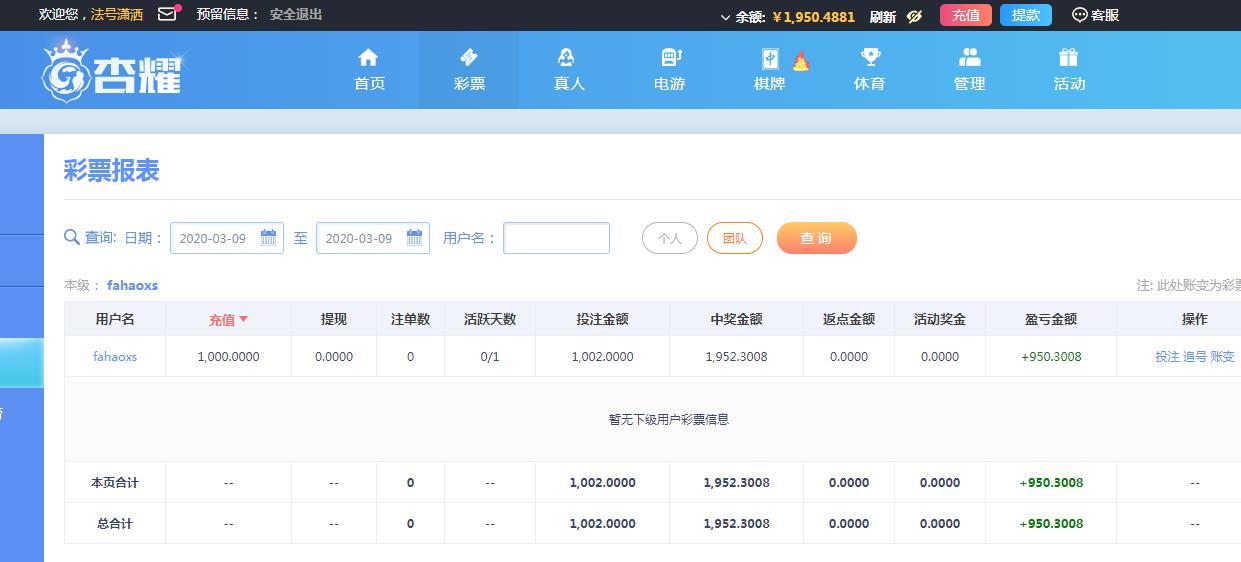Click the home house icon
1241x562 pixels.
(x=369, y=57)
